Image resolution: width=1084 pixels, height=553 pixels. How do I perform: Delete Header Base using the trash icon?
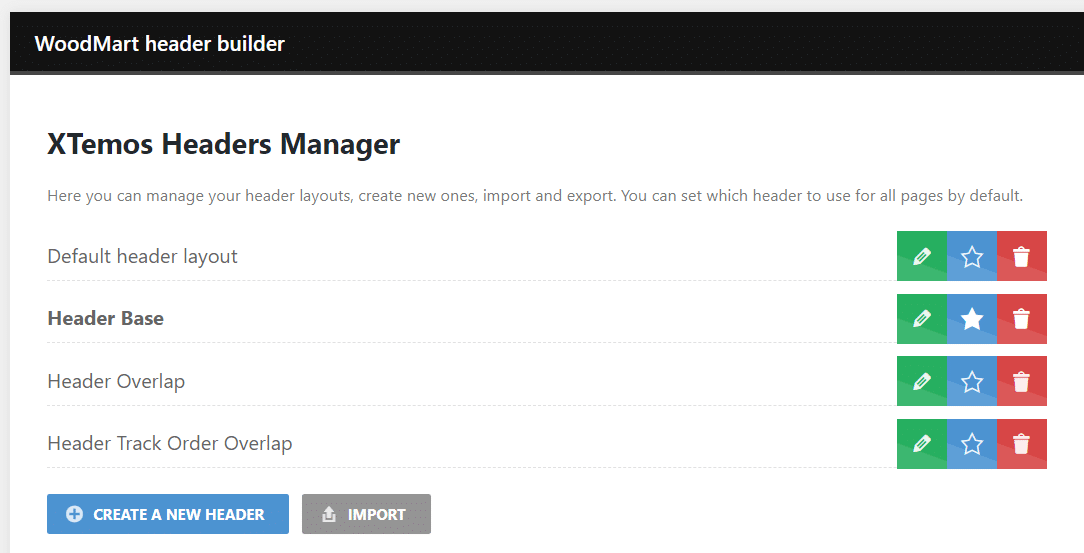[1022, 319]
